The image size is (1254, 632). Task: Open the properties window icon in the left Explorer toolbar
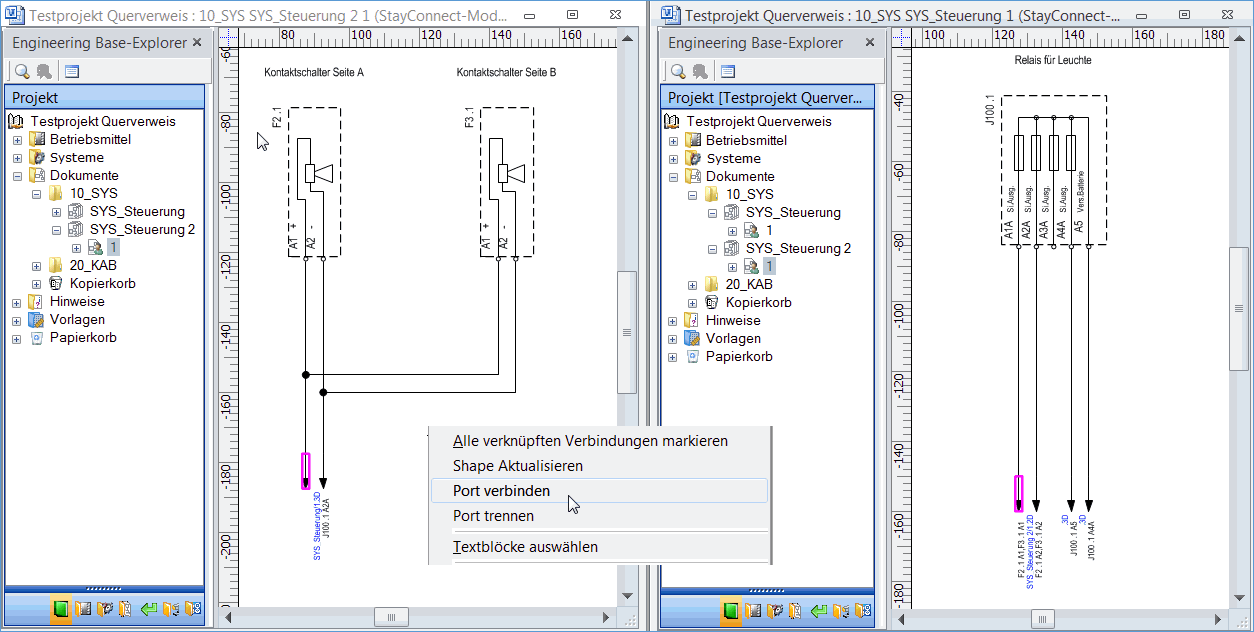click(72, 71)
